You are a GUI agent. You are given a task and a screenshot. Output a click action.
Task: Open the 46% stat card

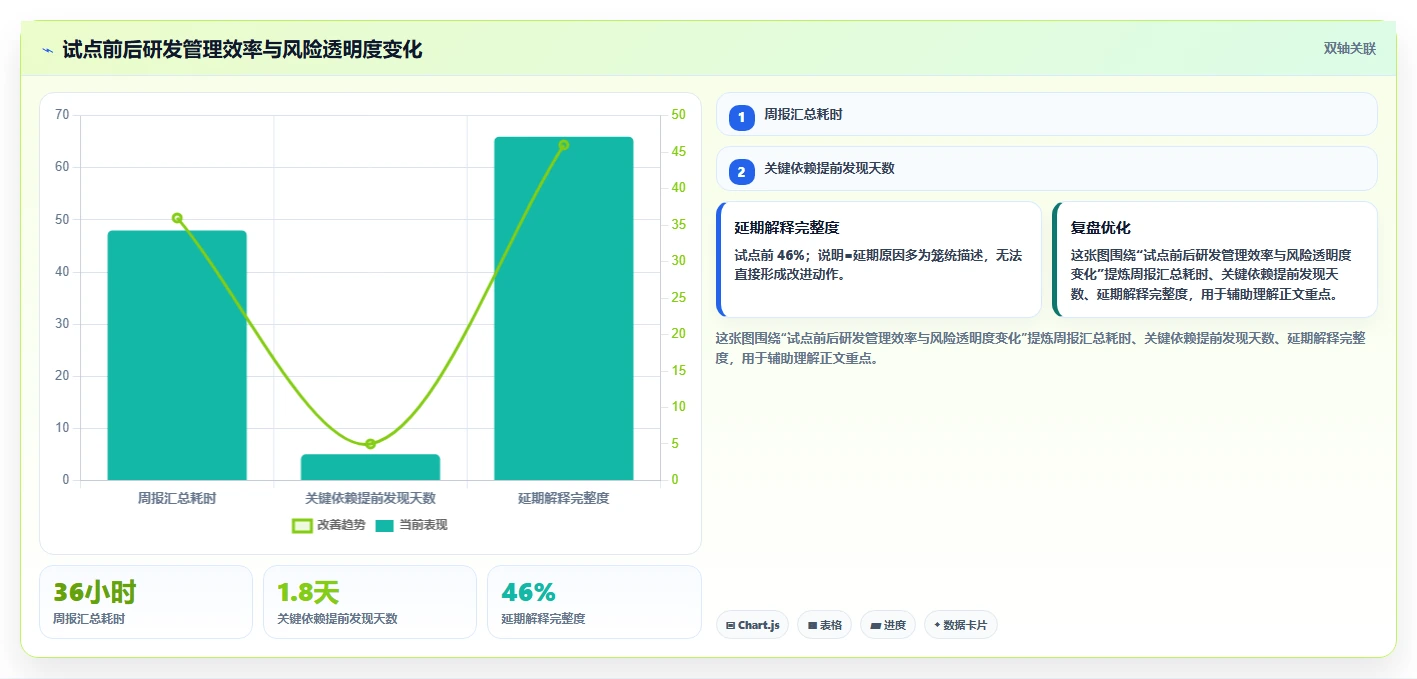(594, 602)
